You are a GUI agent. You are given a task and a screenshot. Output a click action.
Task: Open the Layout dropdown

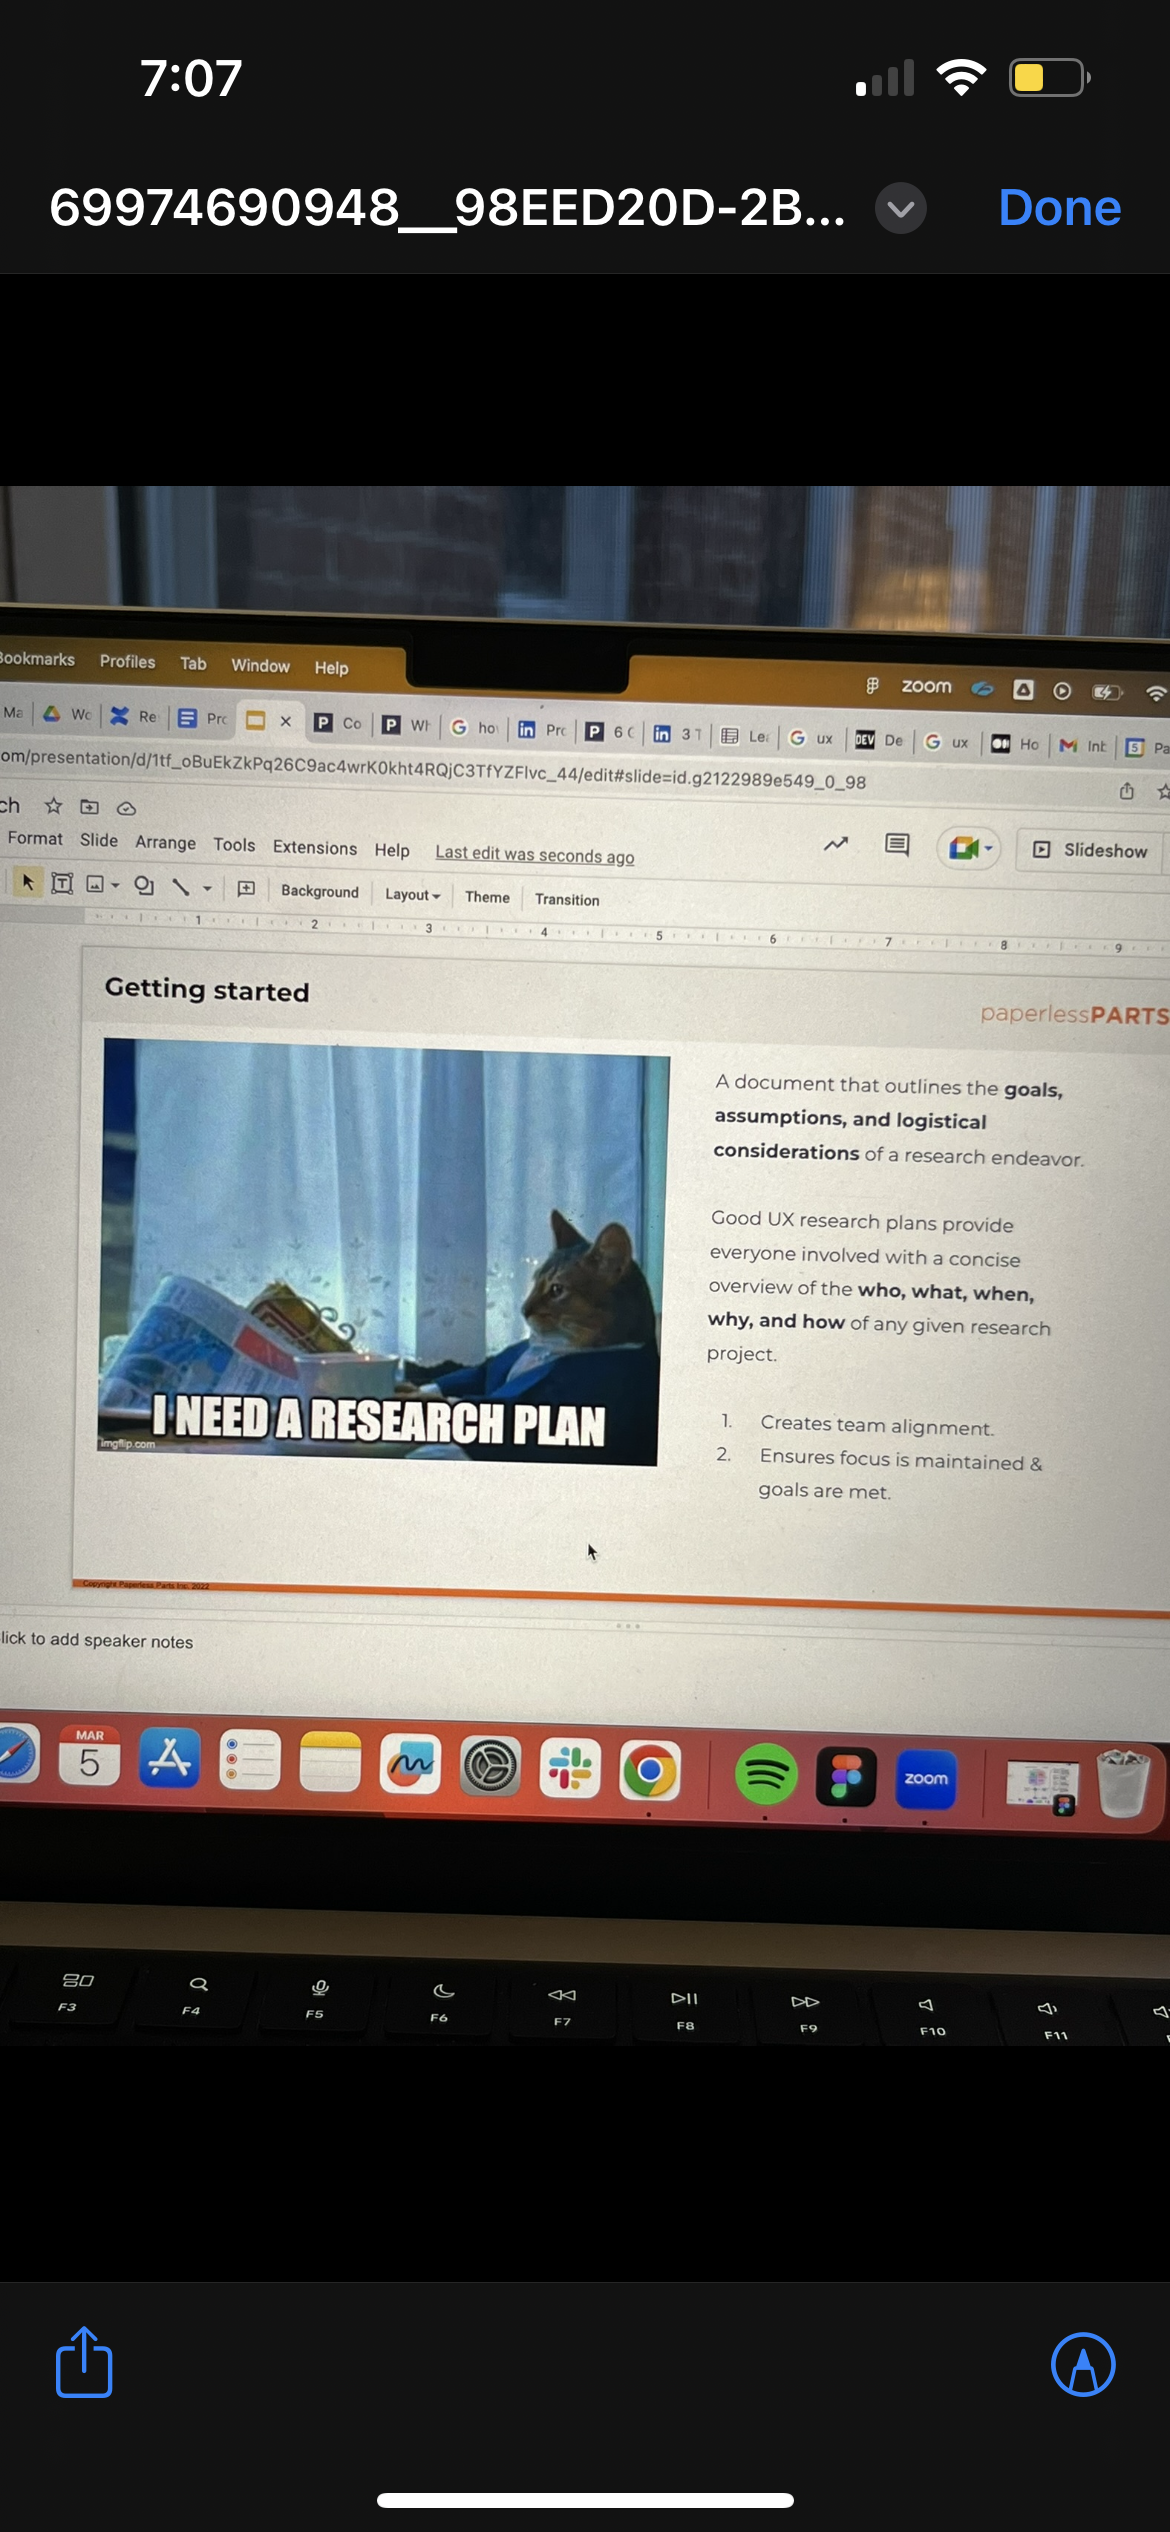click(412, 894)
